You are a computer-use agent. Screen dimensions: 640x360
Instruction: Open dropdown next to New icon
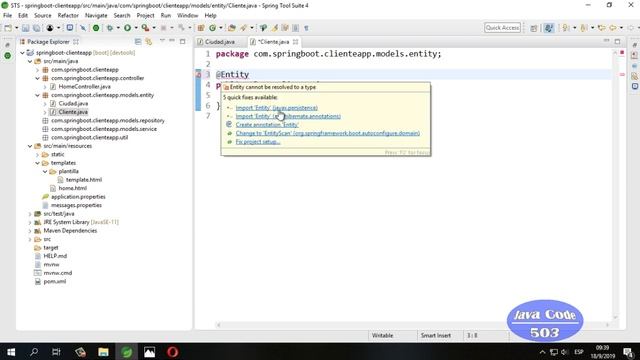pos(16,28)
